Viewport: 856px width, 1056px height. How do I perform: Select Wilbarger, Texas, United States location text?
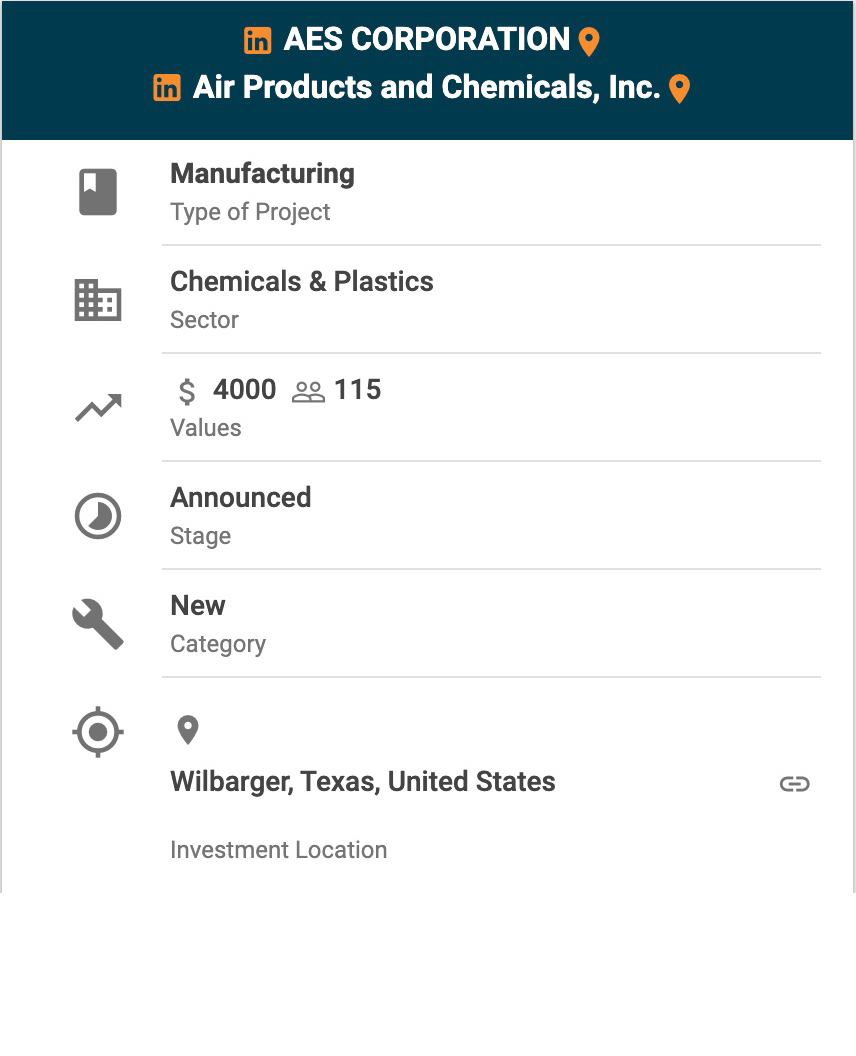pyautogui.click(x=363, y=782)
